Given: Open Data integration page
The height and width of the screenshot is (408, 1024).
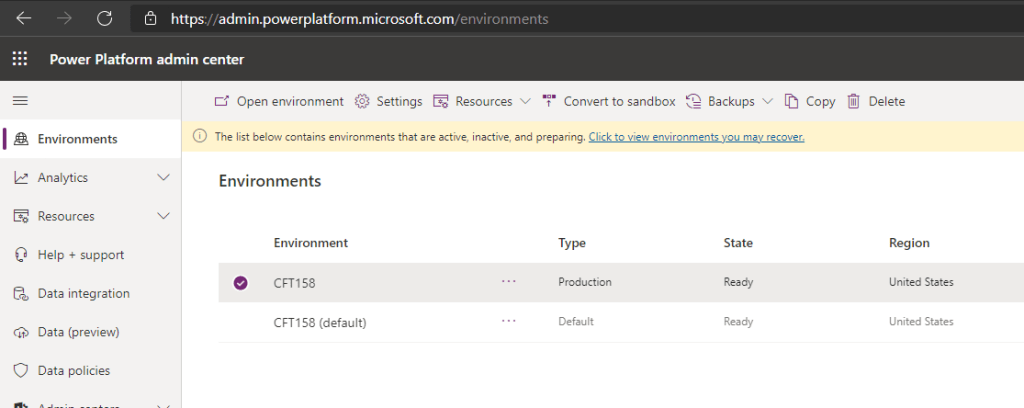Looking at the screenshot, I should point(84,294).
